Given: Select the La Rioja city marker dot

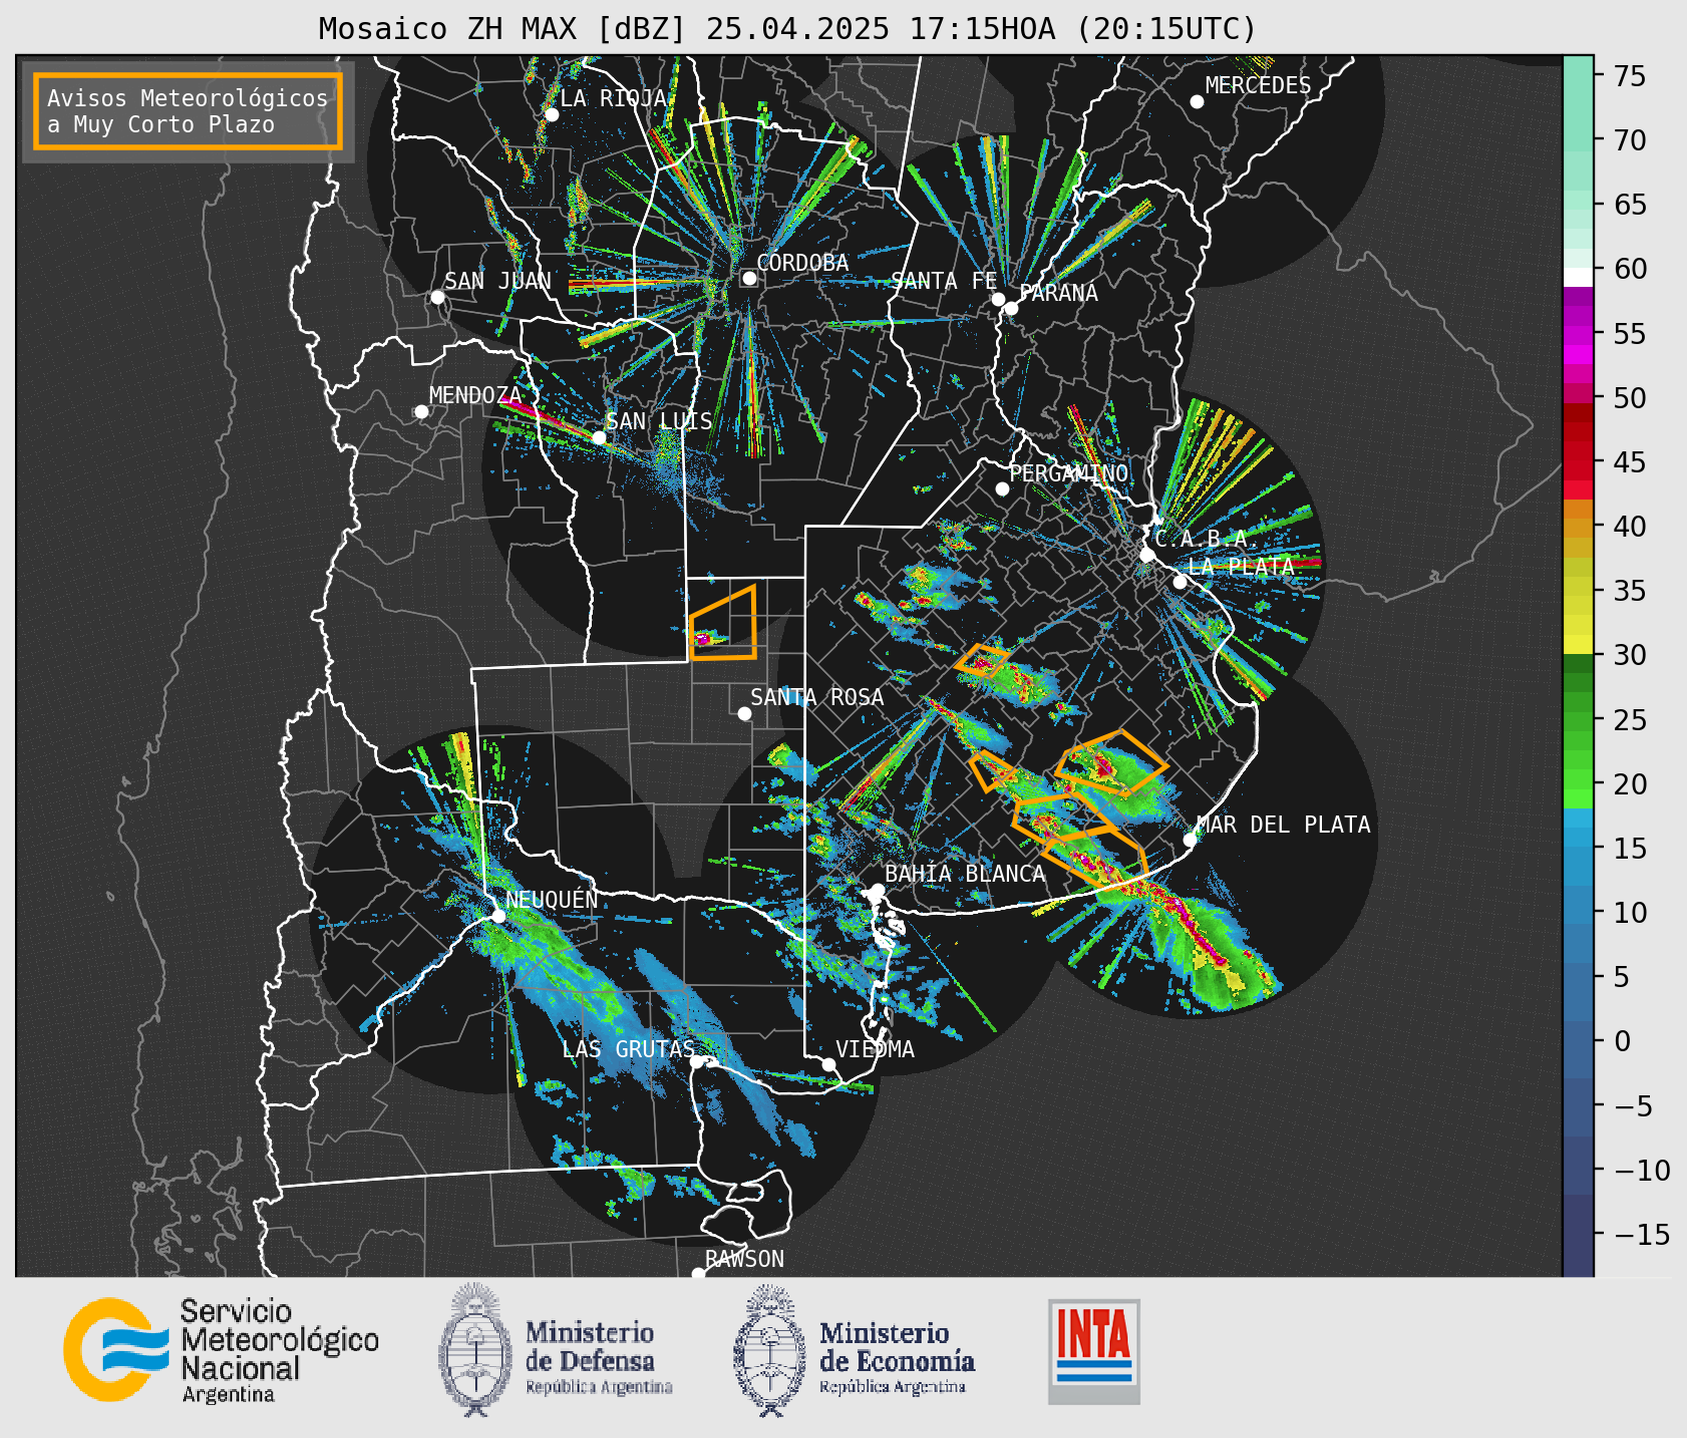Looking at the screenshot, I should tap(552, 115).
